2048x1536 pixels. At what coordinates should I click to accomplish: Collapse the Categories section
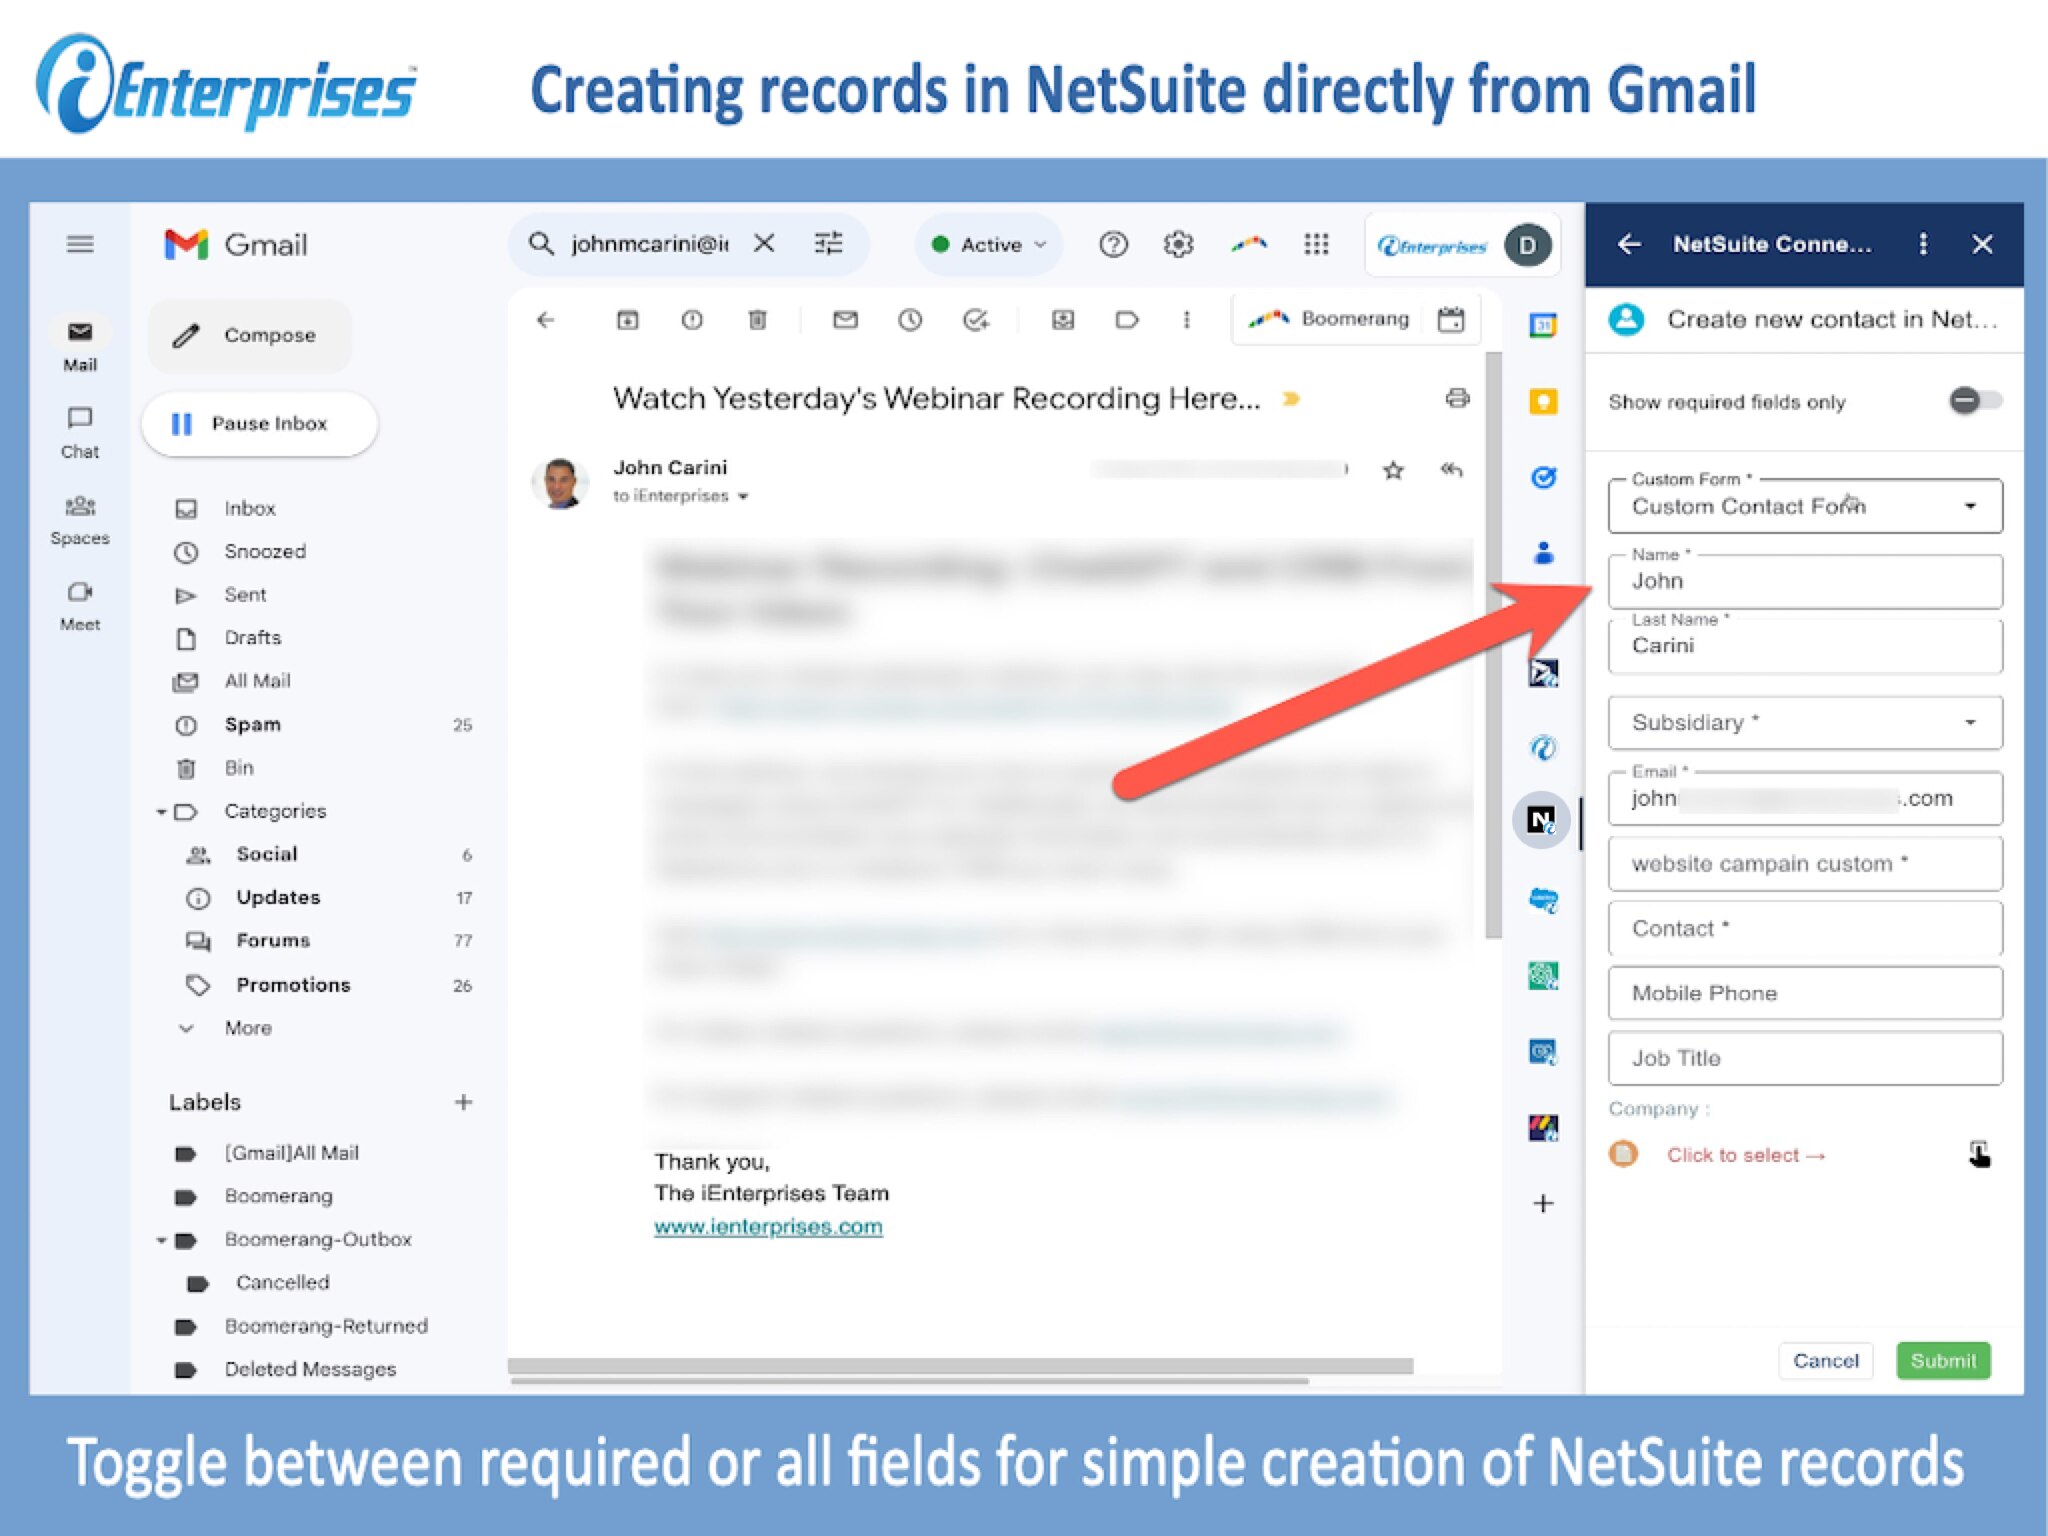pos(161,812)
